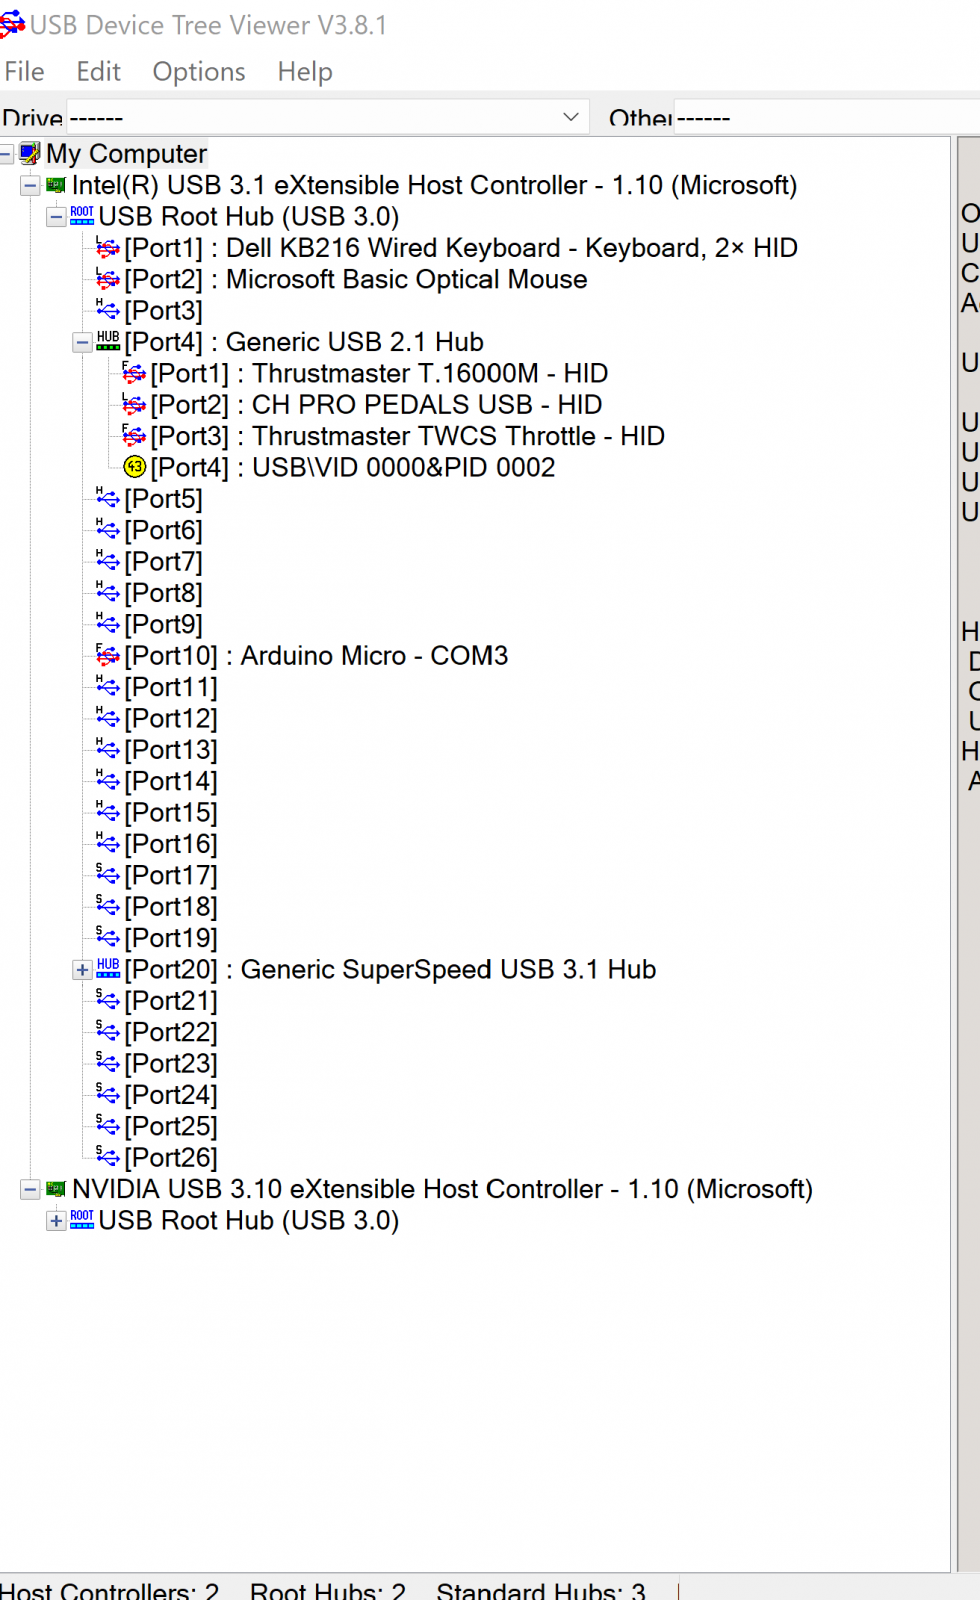The width and height of the screenshot is (980, 1600).
Task: Click the ROOT hub icon under Intel controller
Action: (82, 216)
